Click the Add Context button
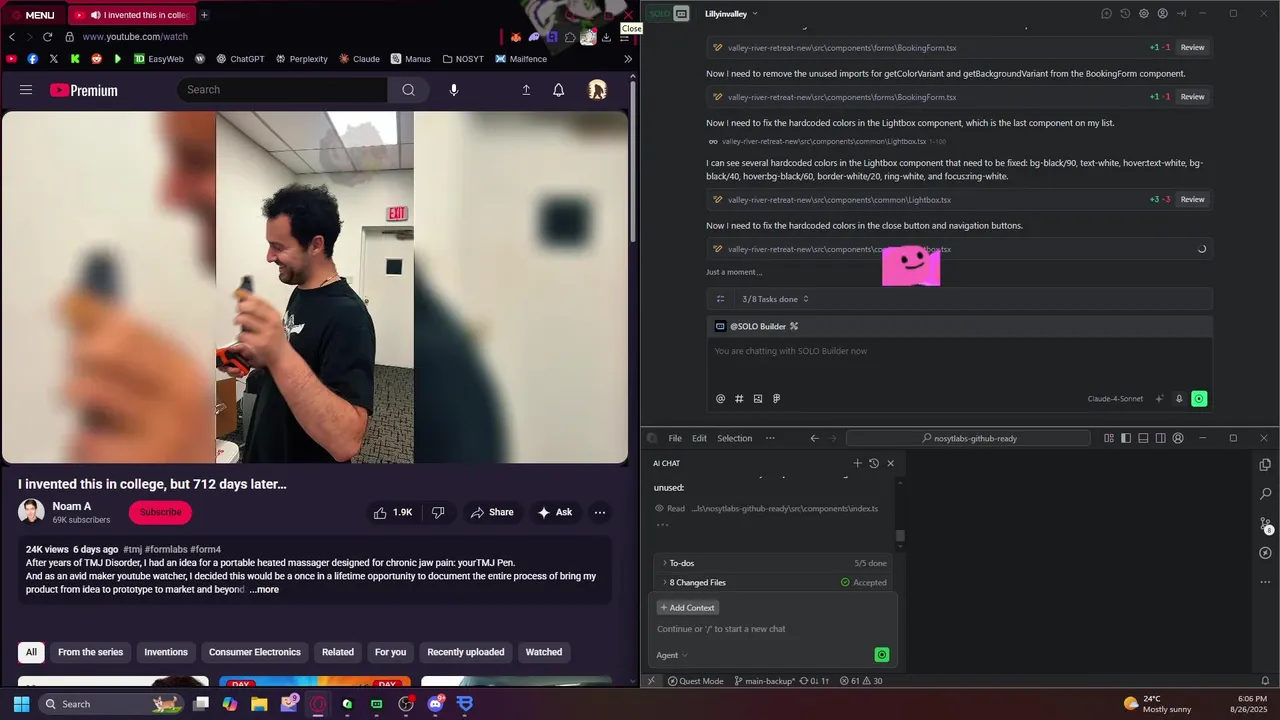This screenshot has height=720, width=1280. (688, 608)
